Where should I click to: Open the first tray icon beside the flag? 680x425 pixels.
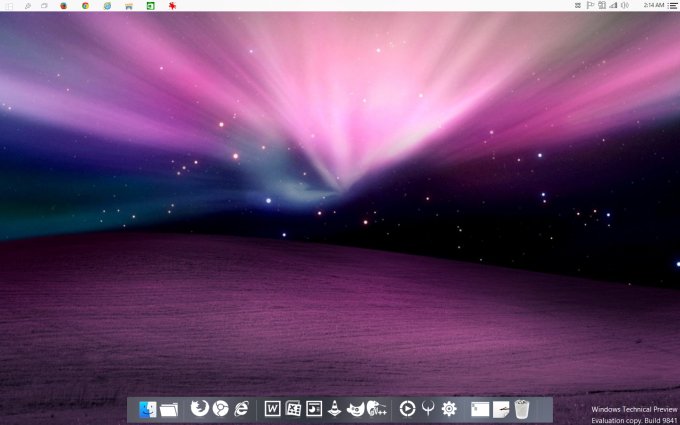[578, 5]
